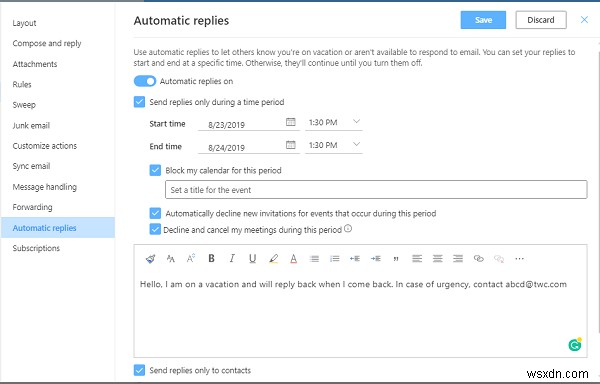600x384 pixels.
Task: Align text to the right
Action: [x=458, y=259]
